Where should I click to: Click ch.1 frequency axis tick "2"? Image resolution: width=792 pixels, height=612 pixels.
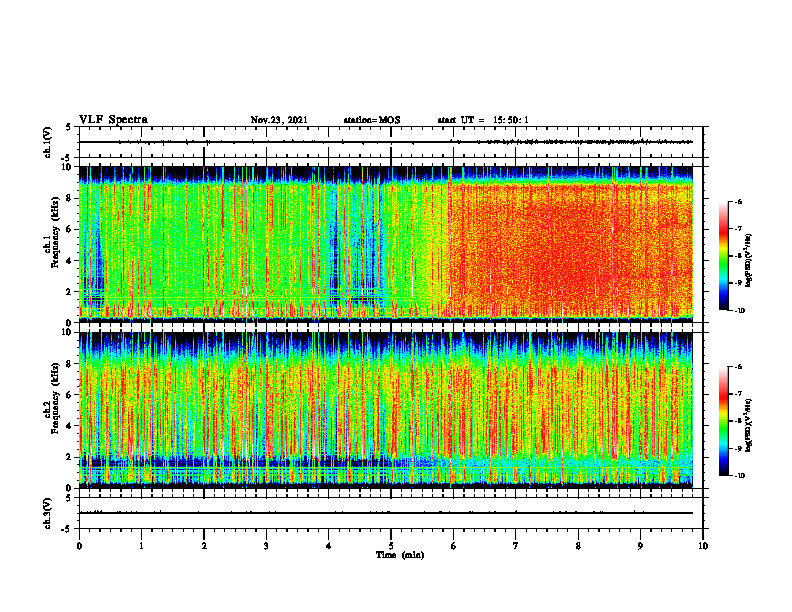click(x=70, y=291)
